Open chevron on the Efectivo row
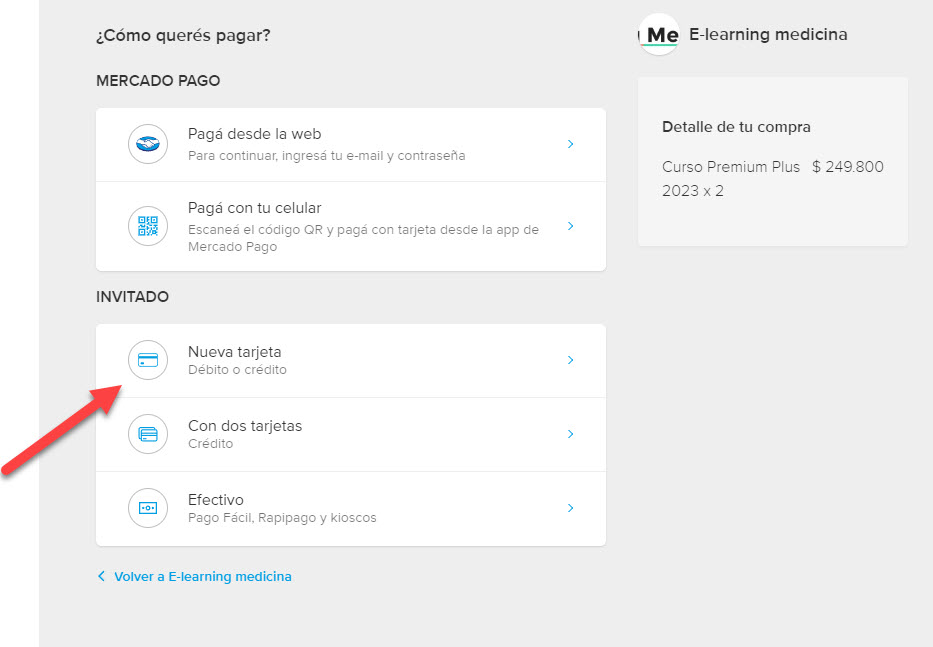The width and height of the screenshot is (933, 647). [x=570, y=508]
